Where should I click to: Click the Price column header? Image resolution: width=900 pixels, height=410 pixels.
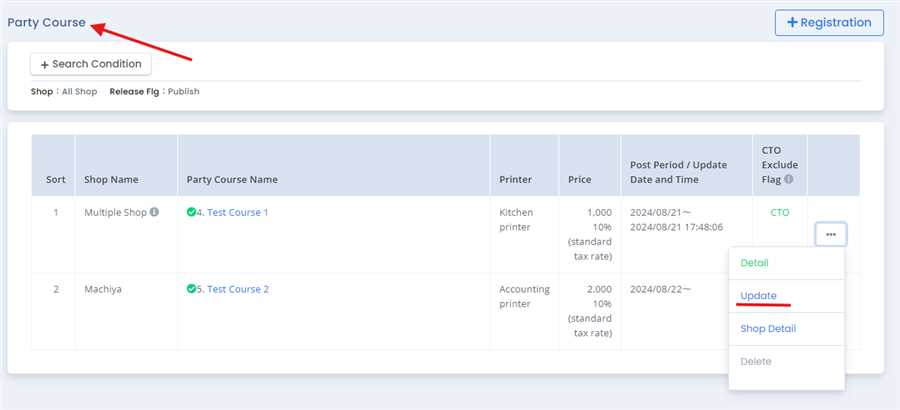(580, 180)
